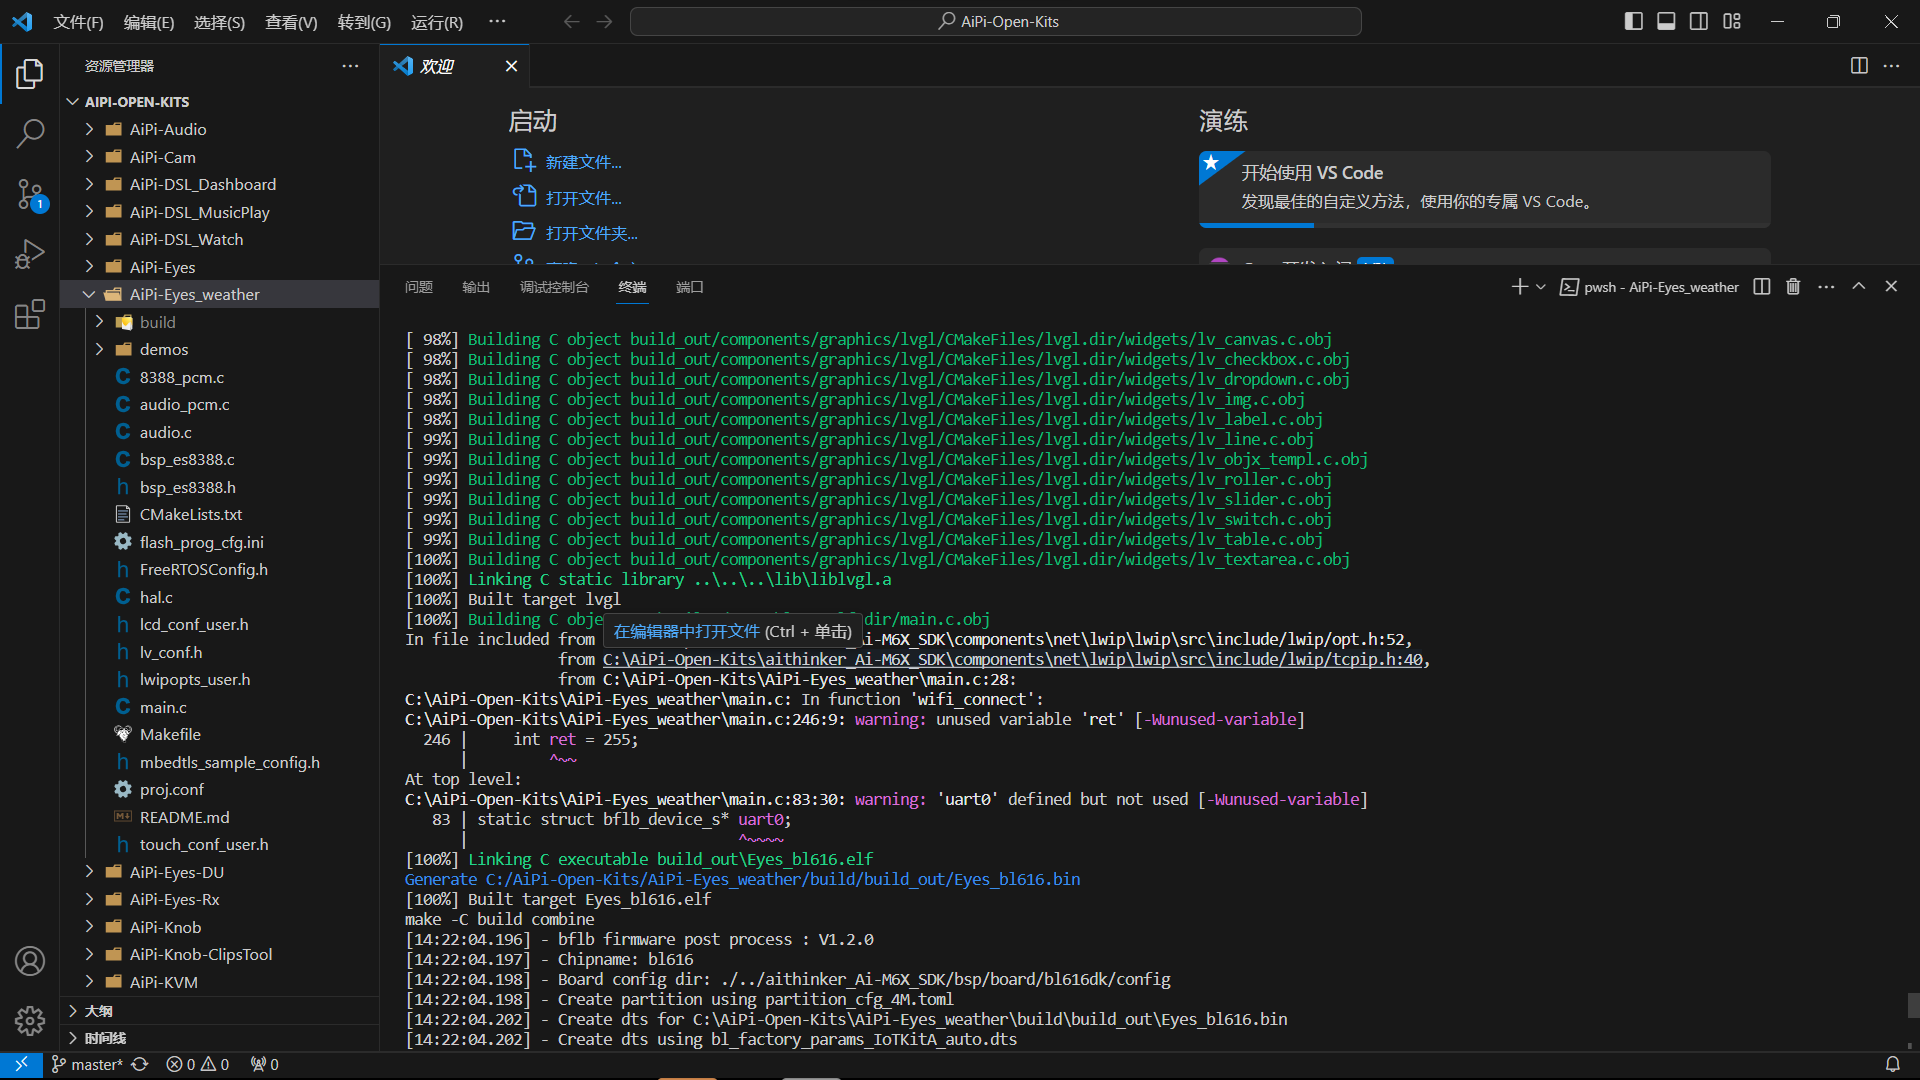
Task: Open editor more actions menu
Action: tap(1891, 66)
